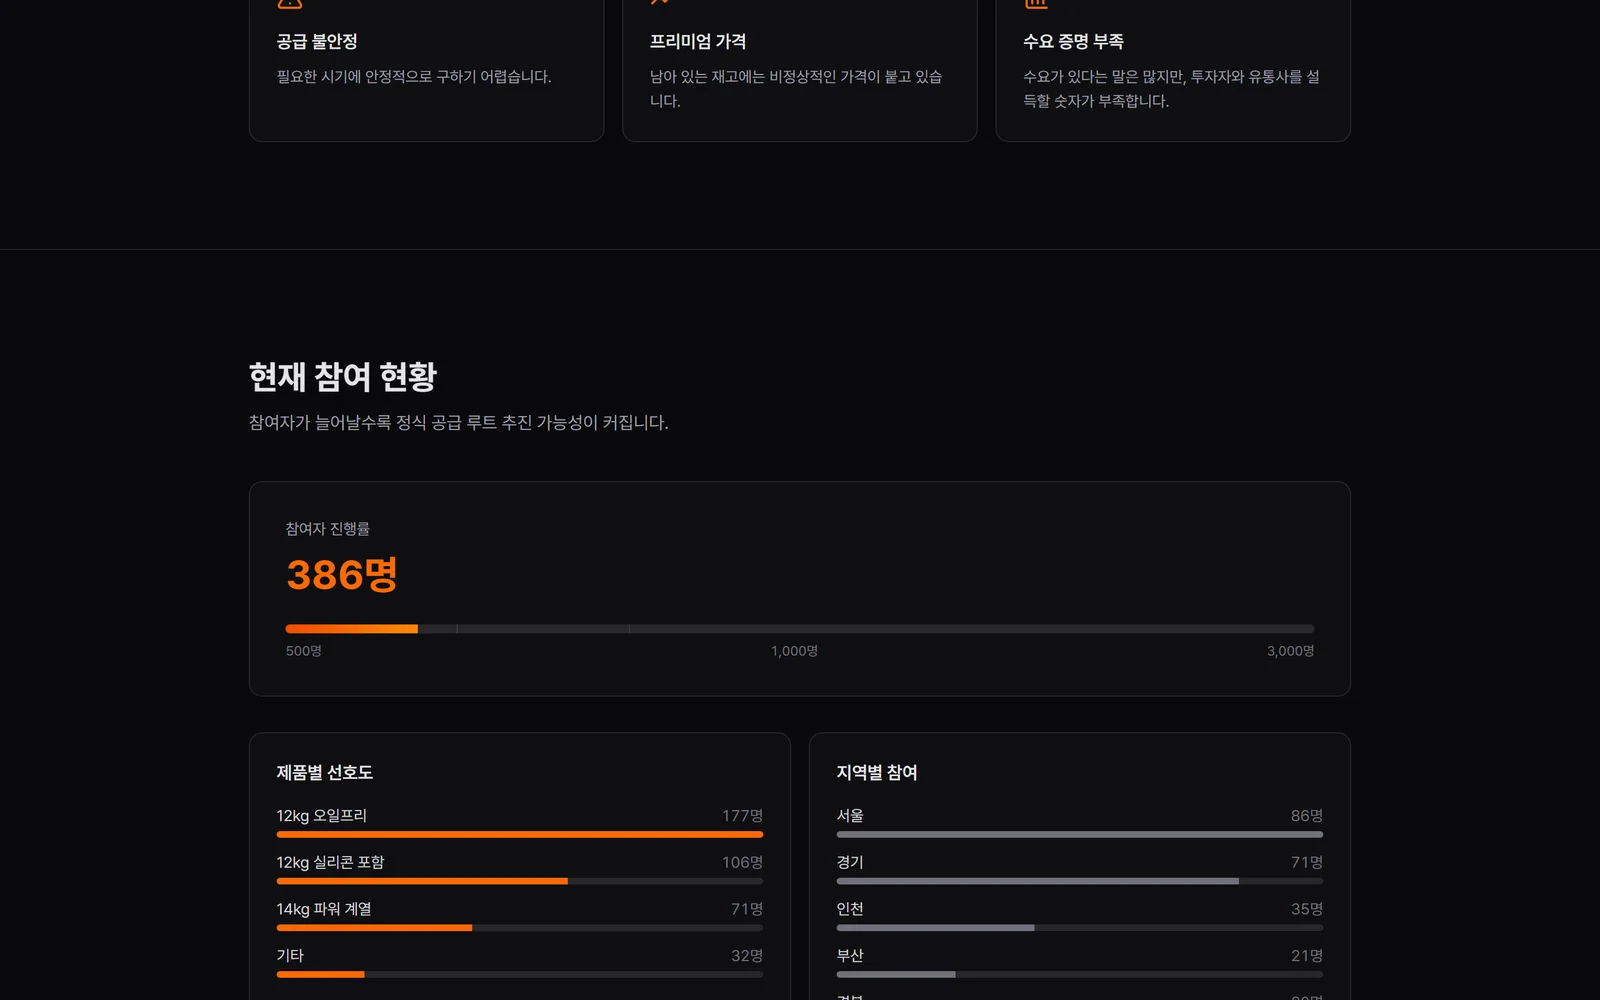
Task: Click the description under 프리미엄 가격
Action: [796, 89]
